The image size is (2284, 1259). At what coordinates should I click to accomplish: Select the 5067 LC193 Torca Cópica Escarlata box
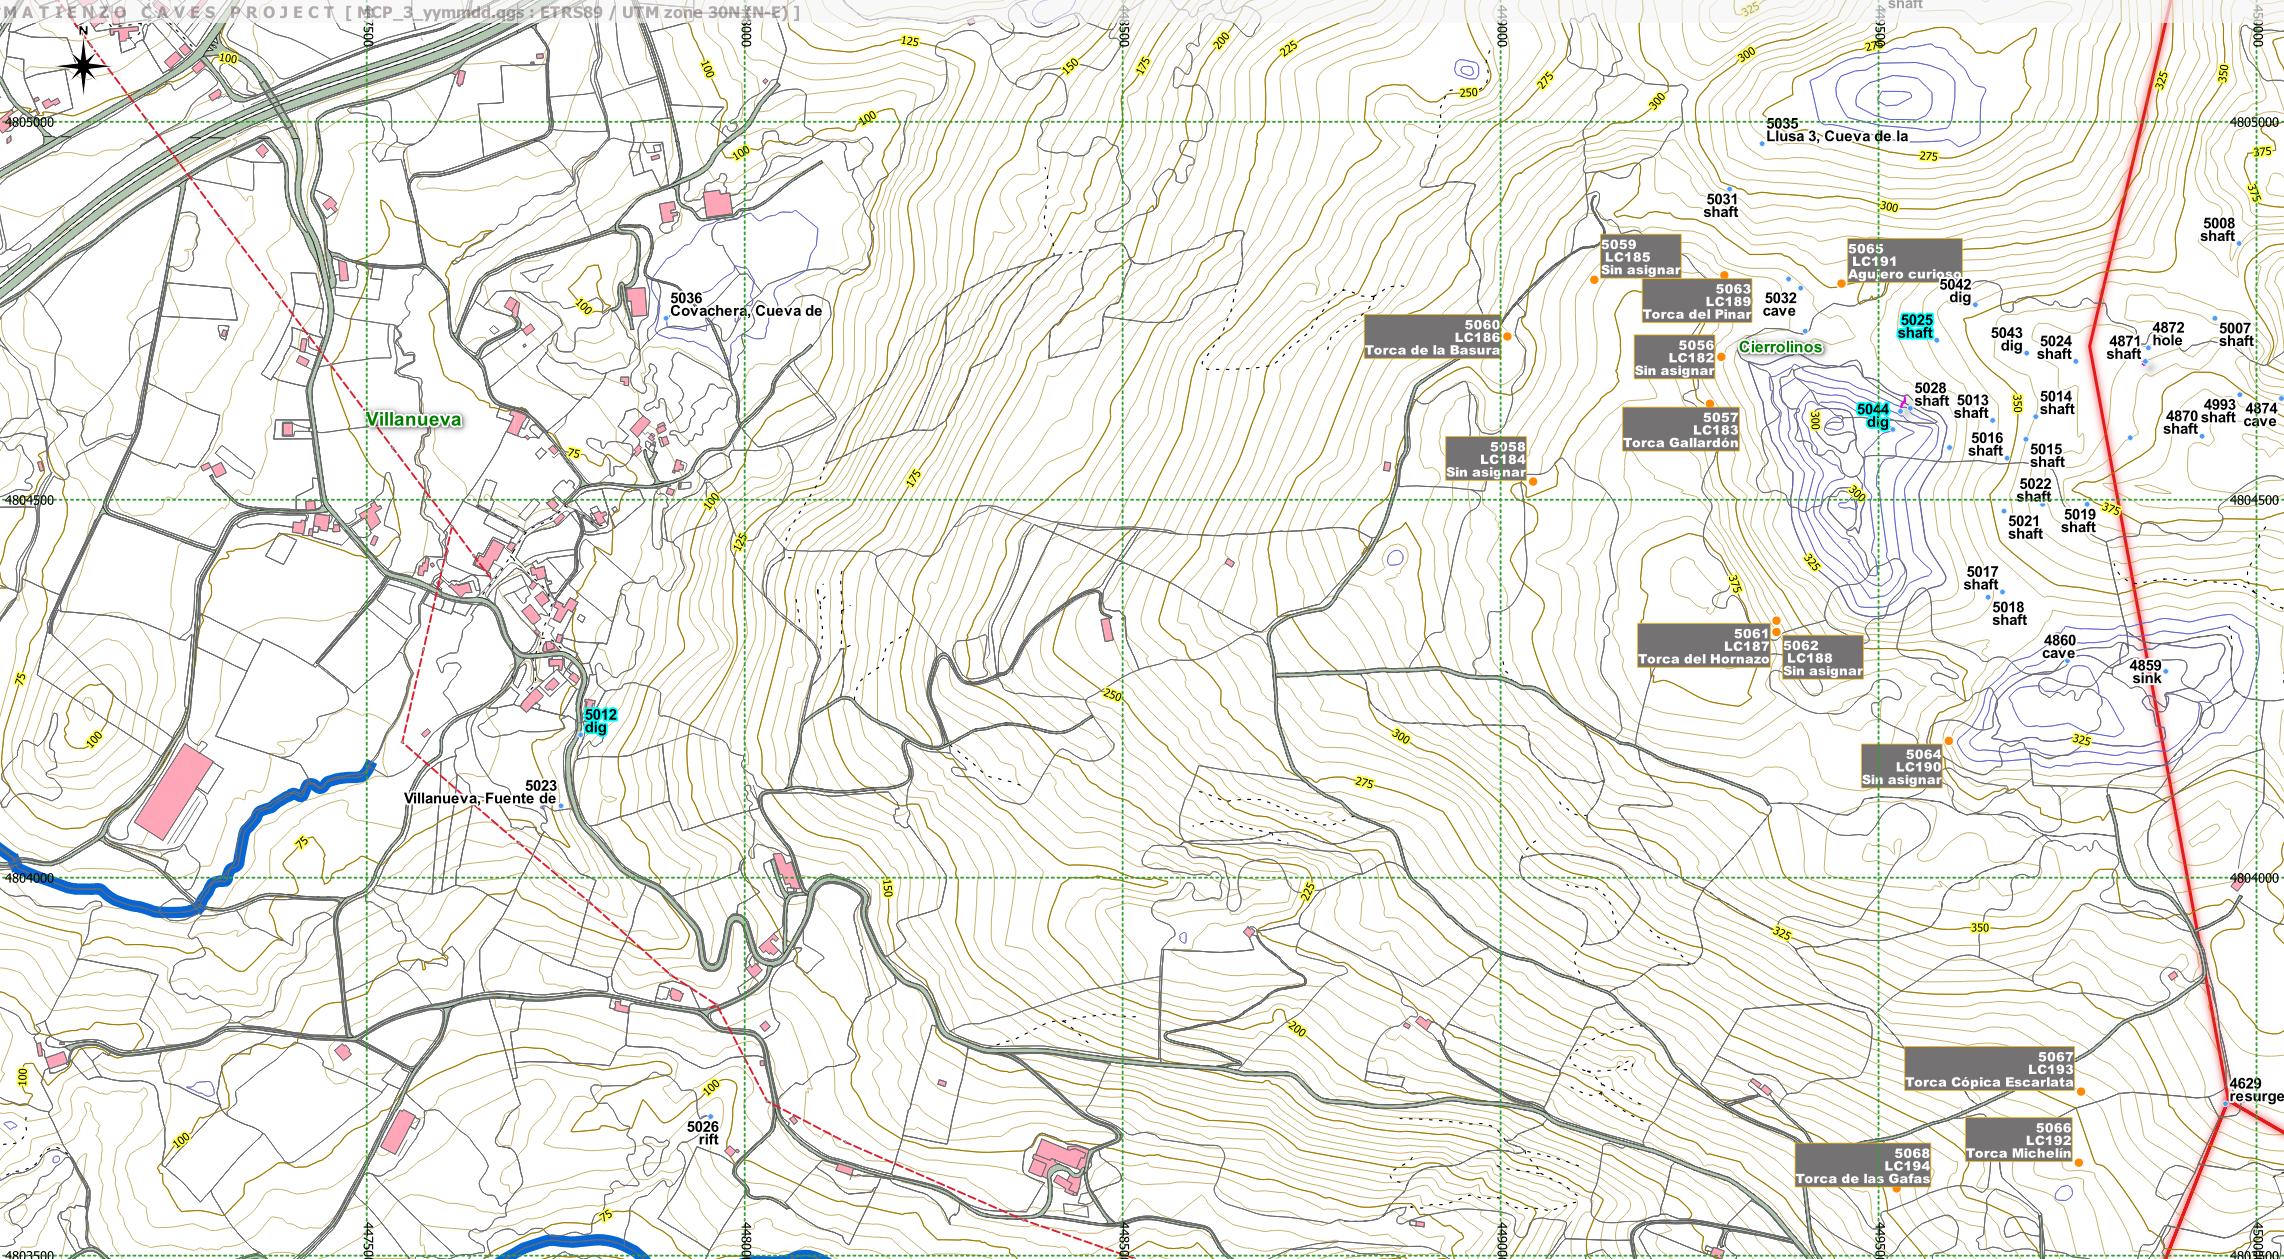1990,1069
